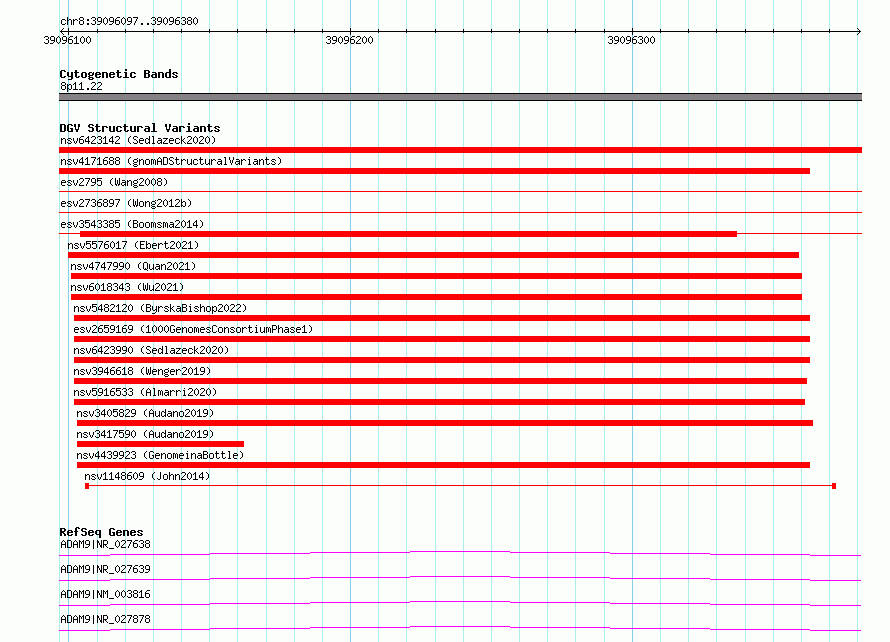This screenshot has width=890, height=642.
Task: Click the RefSeq Genes track title
Action: [x=101, y=532]
